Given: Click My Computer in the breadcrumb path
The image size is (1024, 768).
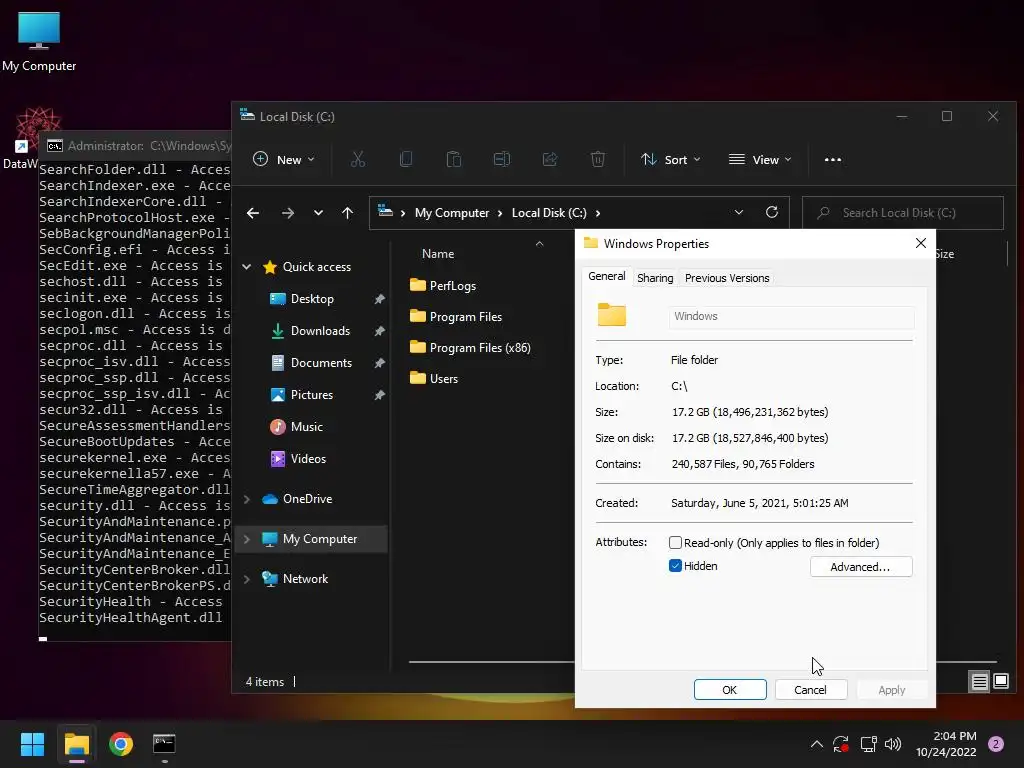Looking at the screenshot, I should tap(452, 213).
